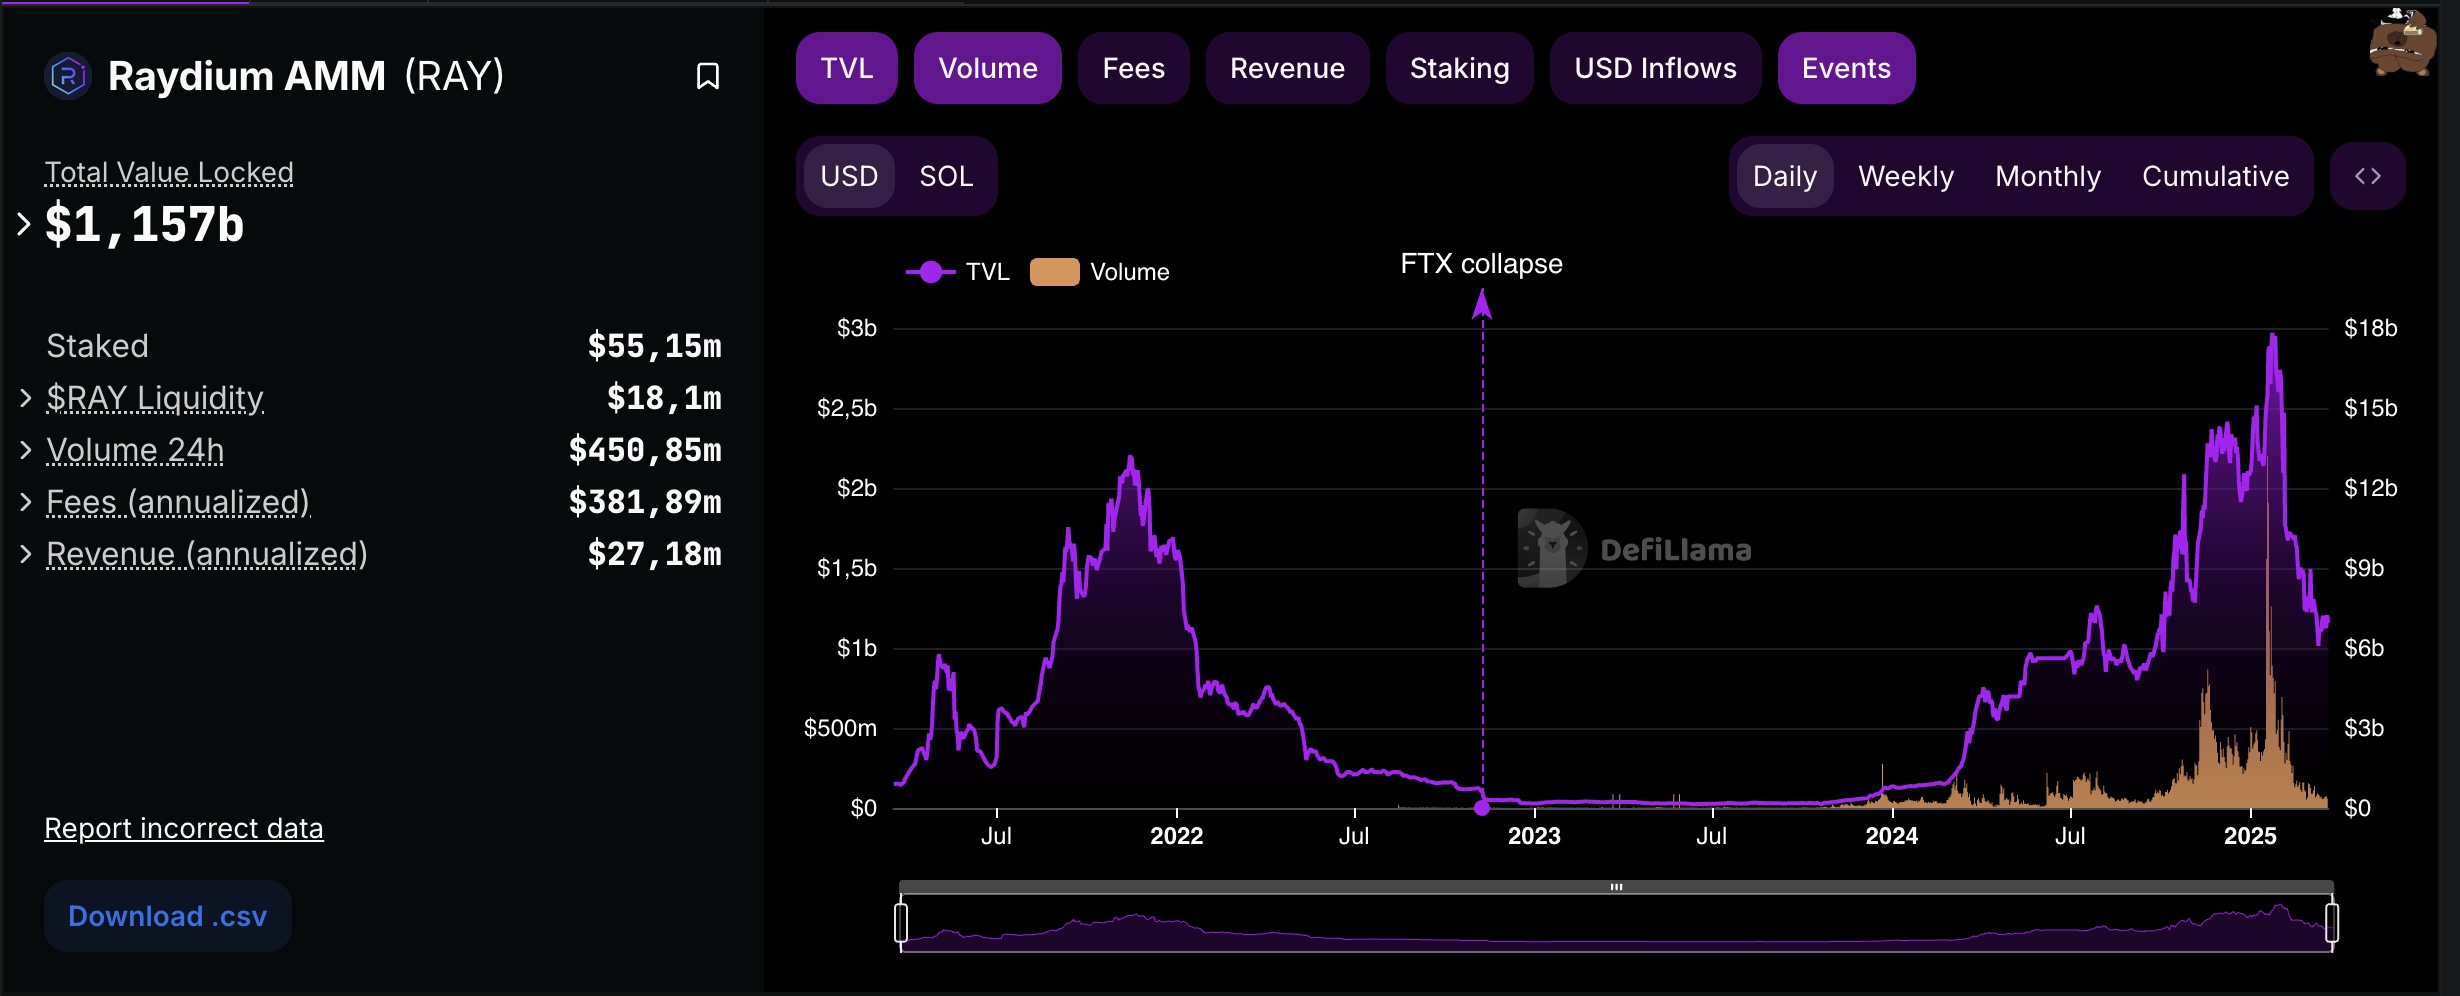2460x996 pixels.
Task: Open embed code with angle brackets icon
Action: coord(2367,176)
